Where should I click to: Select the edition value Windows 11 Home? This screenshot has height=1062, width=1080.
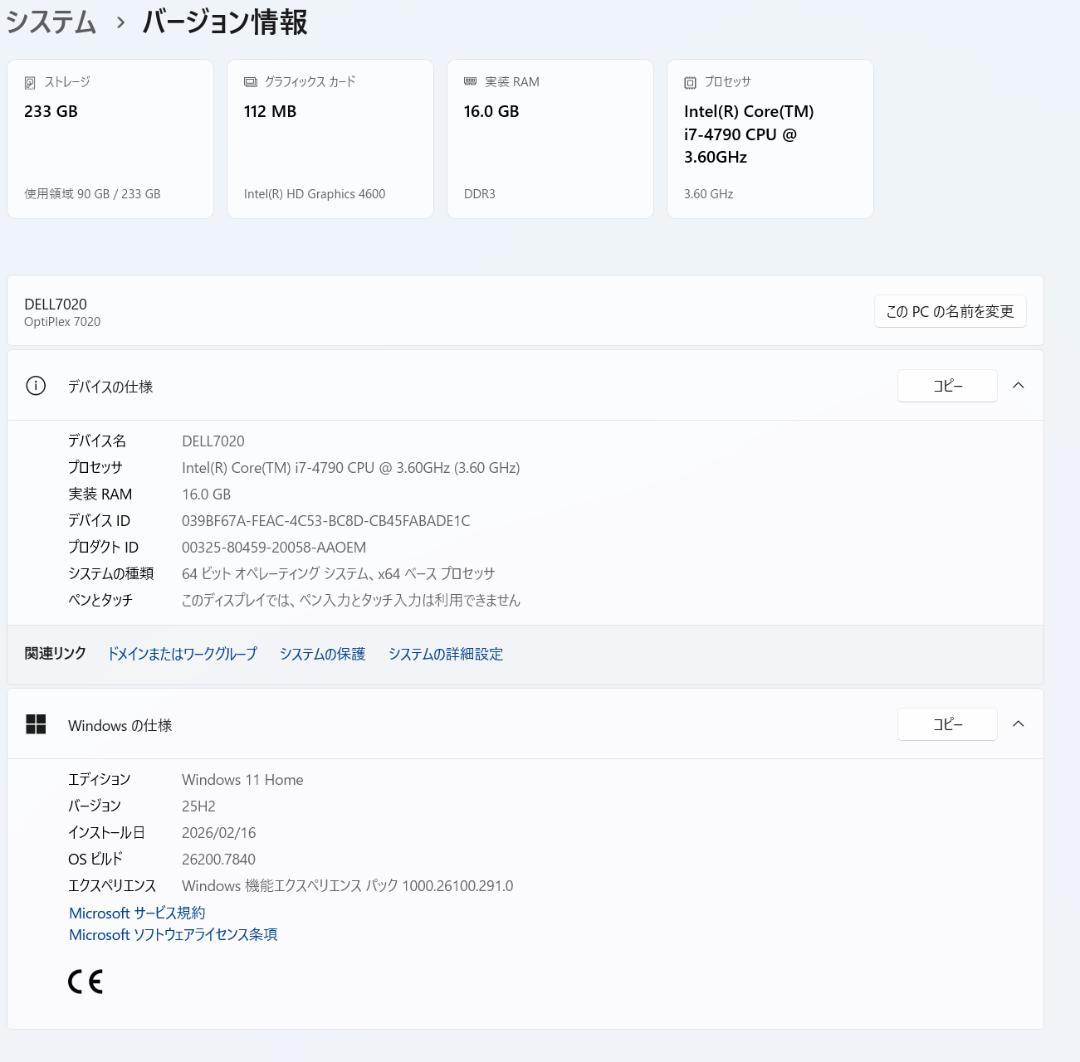pyautogui.click(x=242, y=780)
